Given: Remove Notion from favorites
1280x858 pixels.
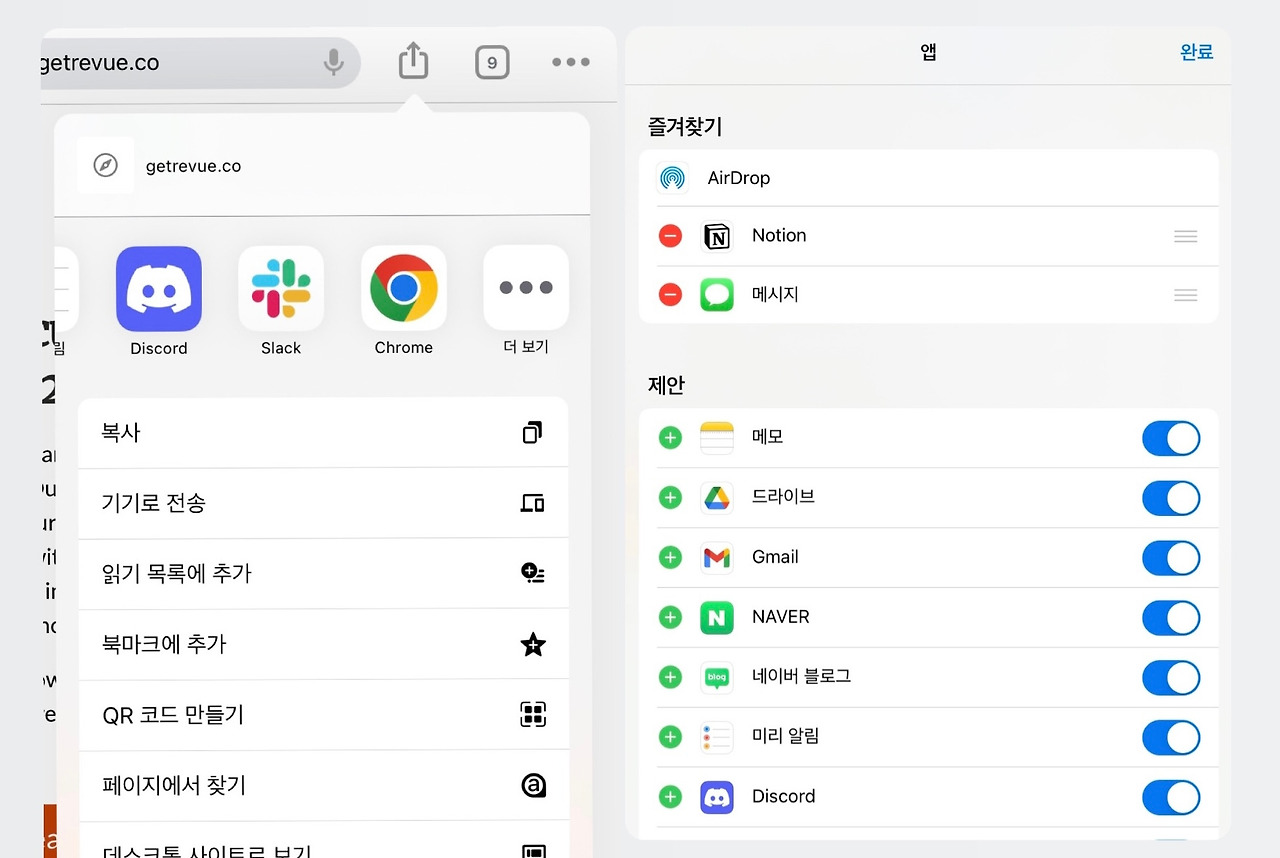Looking at the screenshot, I should coord(670,236).
